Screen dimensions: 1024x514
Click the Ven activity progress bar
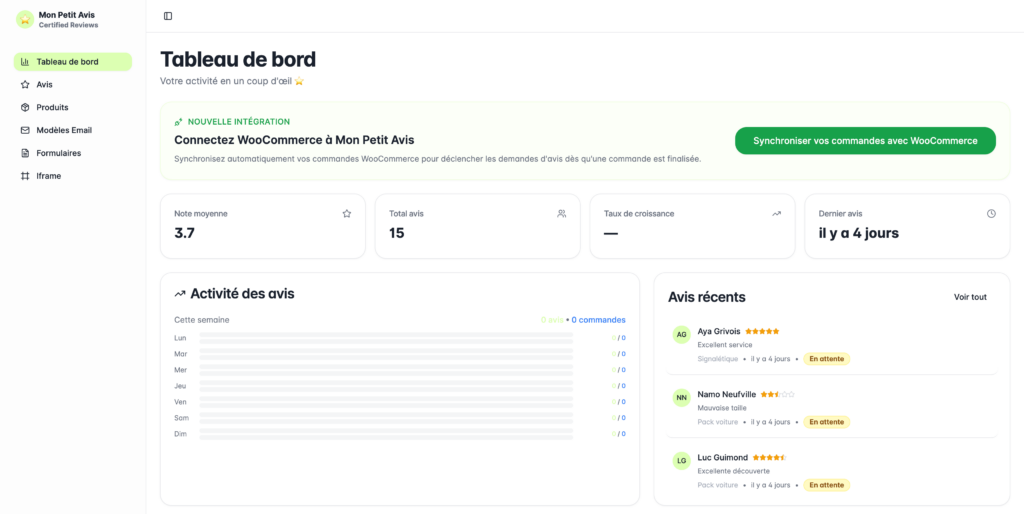point(386,402)
